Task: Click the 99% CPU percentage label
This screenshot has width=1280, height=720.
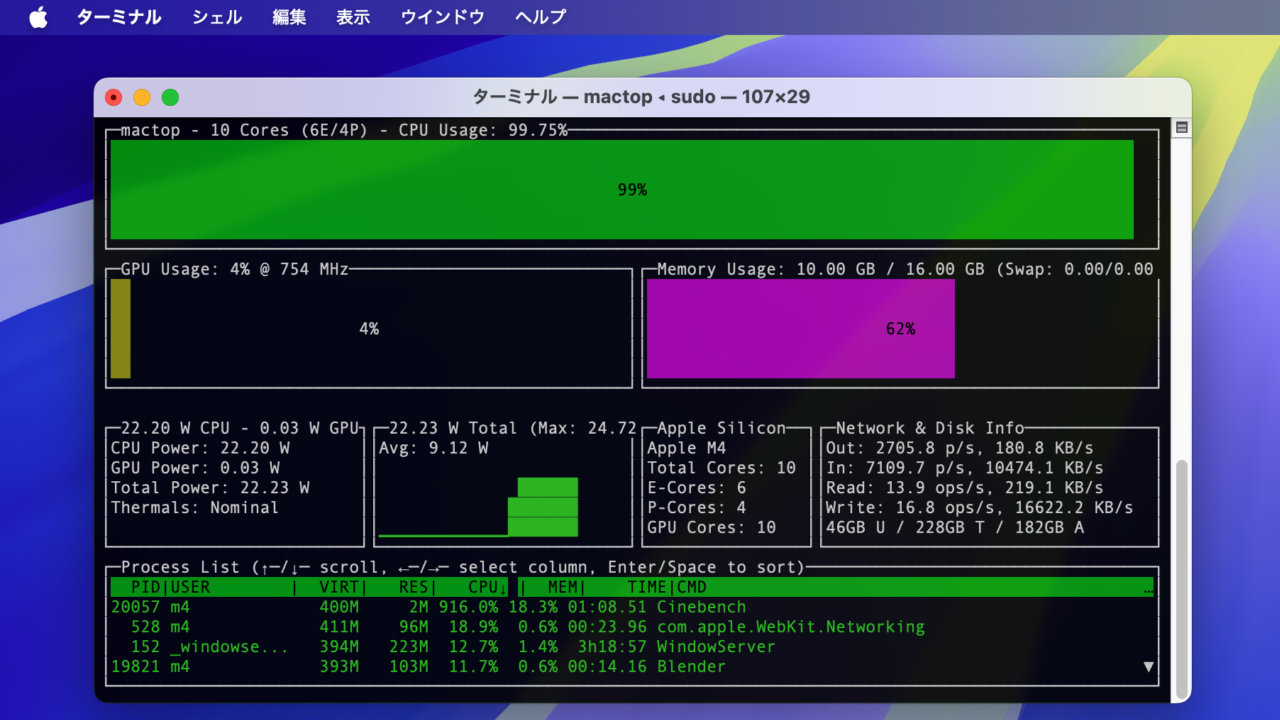Action: point(632,190)
